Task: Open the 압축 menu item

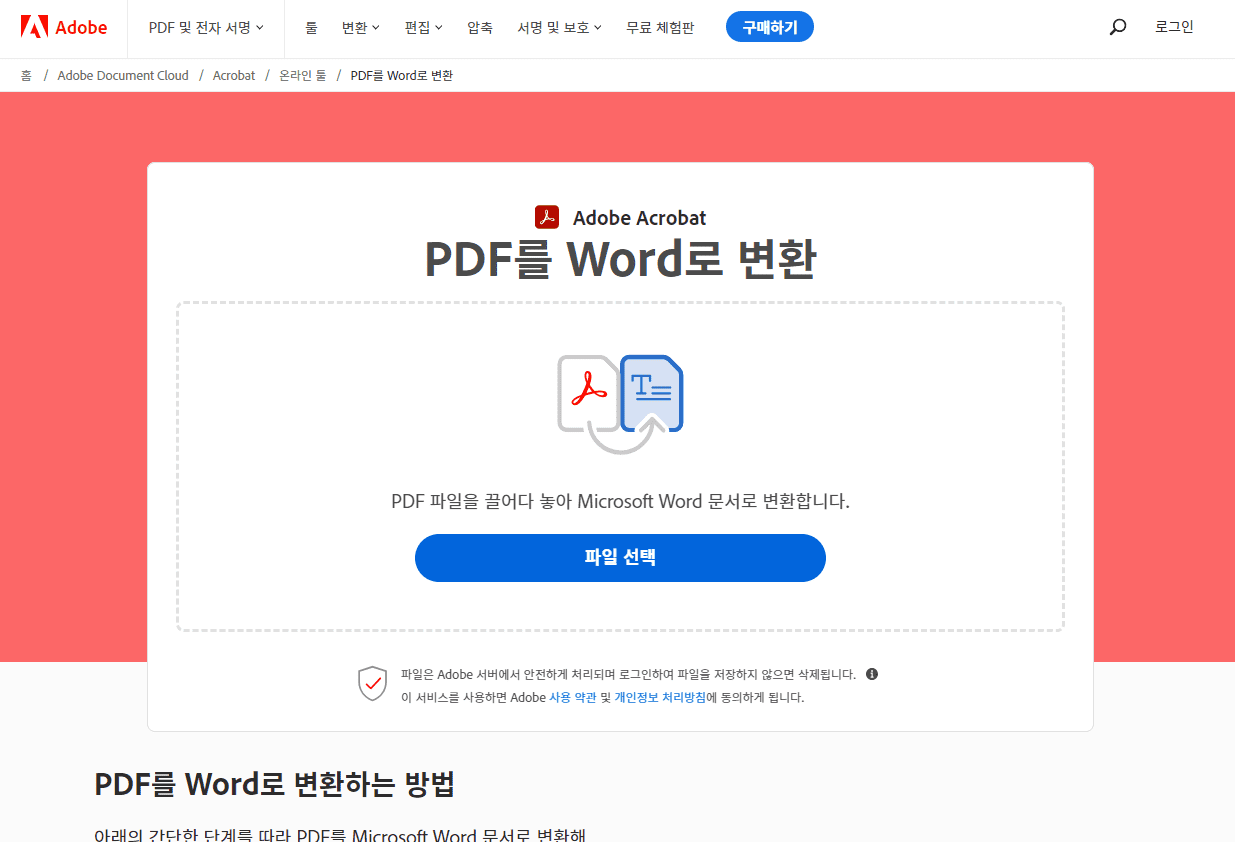Action: pos(479,28)
